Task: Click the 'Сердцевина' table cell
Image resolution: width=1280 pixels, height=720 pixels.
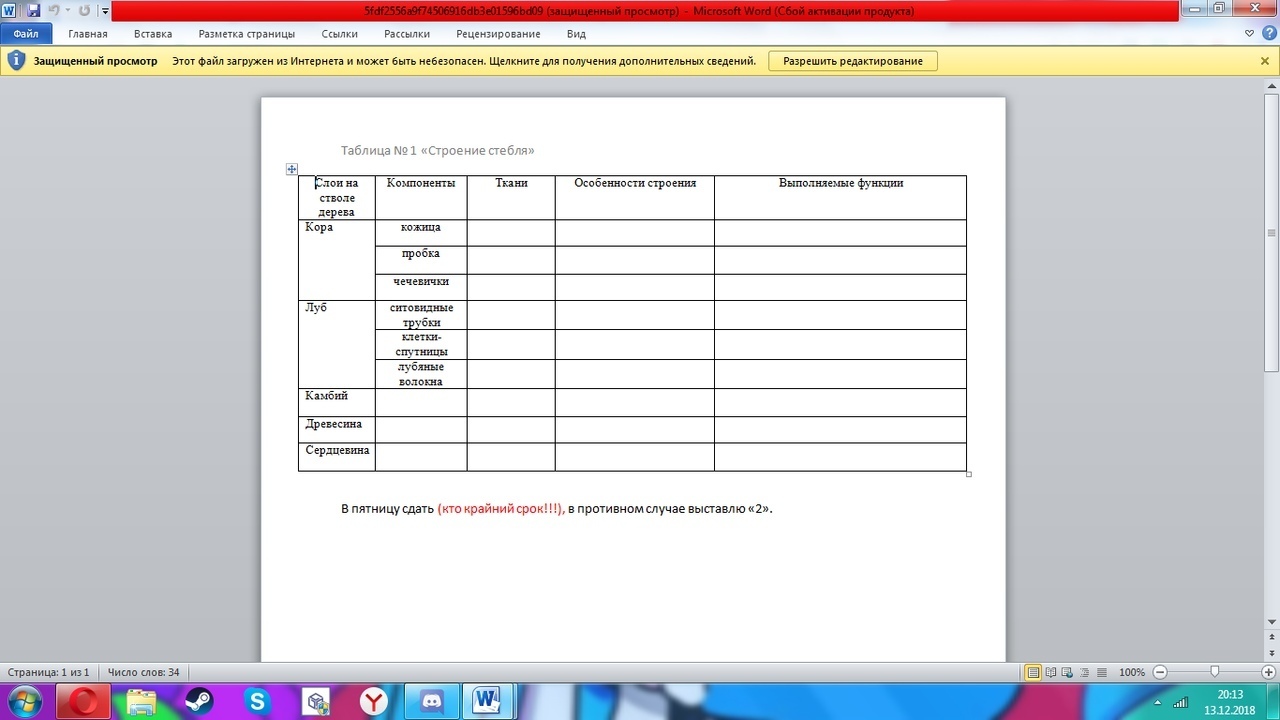Action: point(337,456)
